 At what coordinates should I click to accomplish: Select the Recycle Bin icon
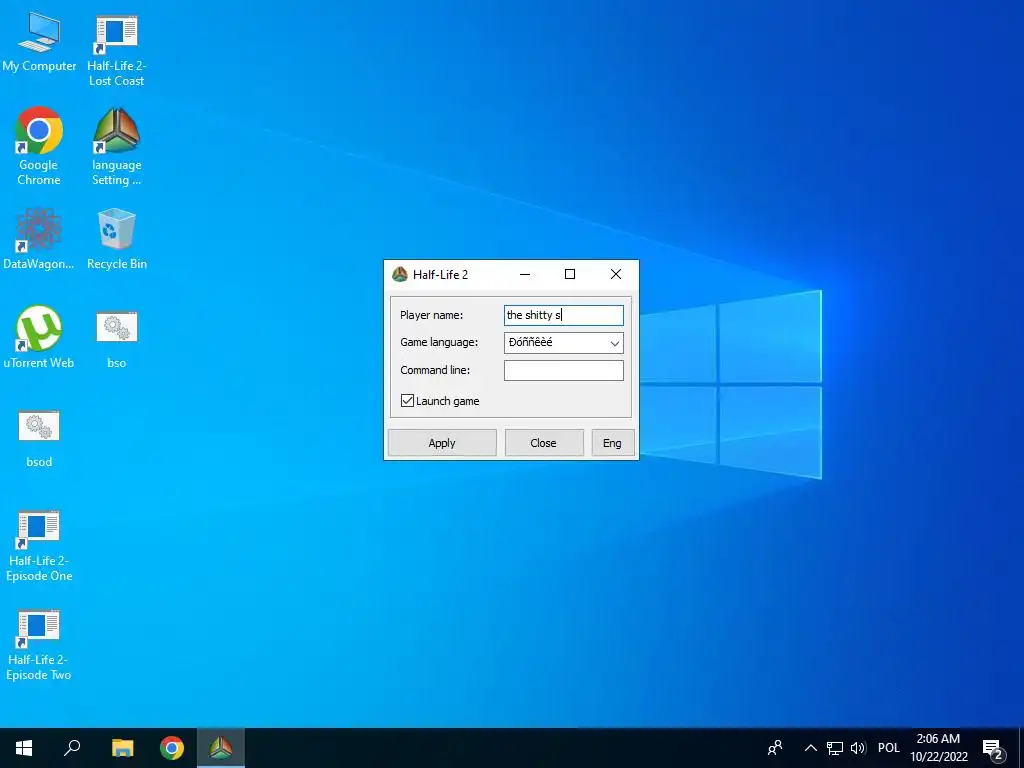coord(116,238)
